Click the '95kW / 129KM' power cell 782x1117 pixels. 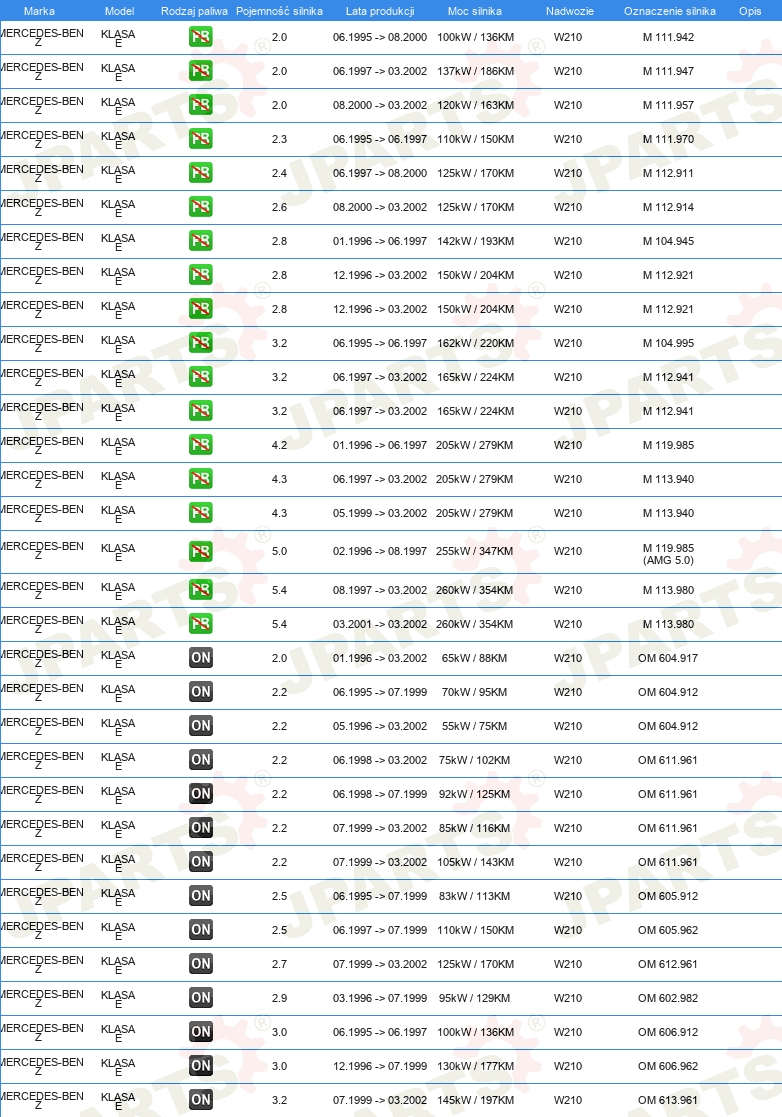click(x=474, y=998)
